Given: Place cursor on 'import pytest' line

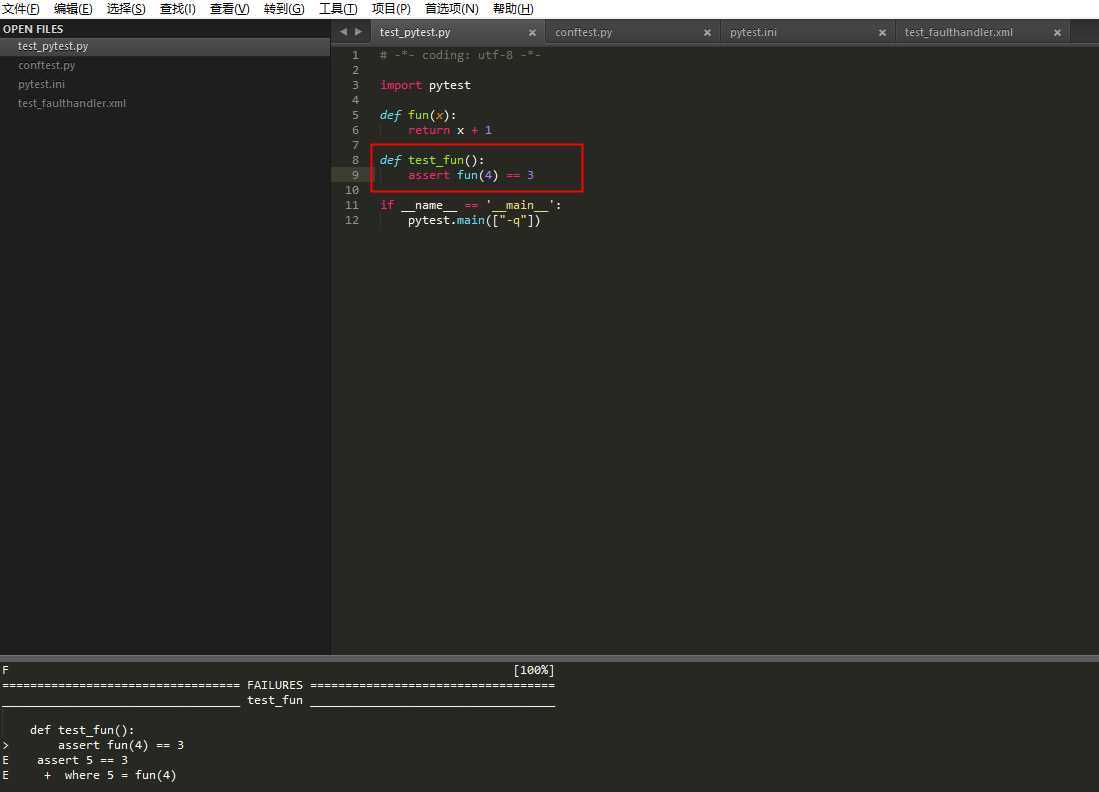Looking at the screenshot, I should (425, 86).
